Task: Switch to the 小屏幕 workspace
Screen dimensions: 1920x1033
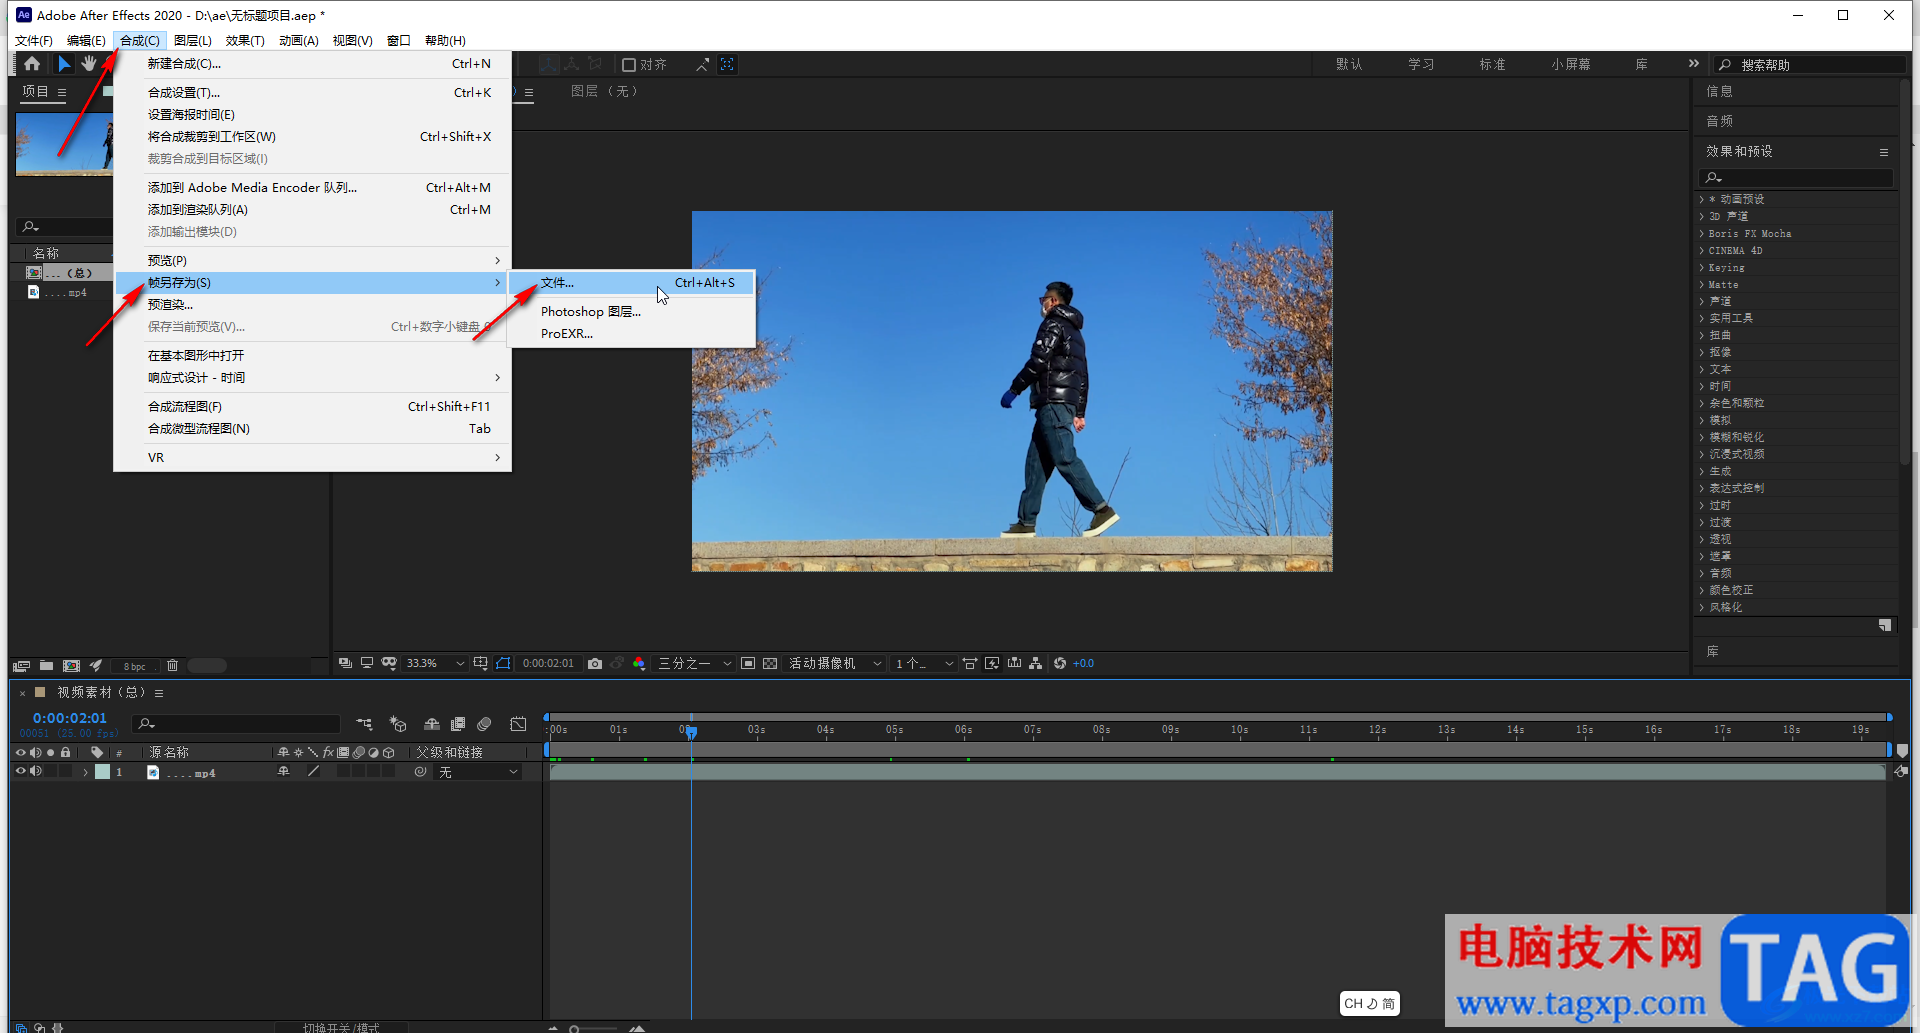Action: (x=1571, y=64)
